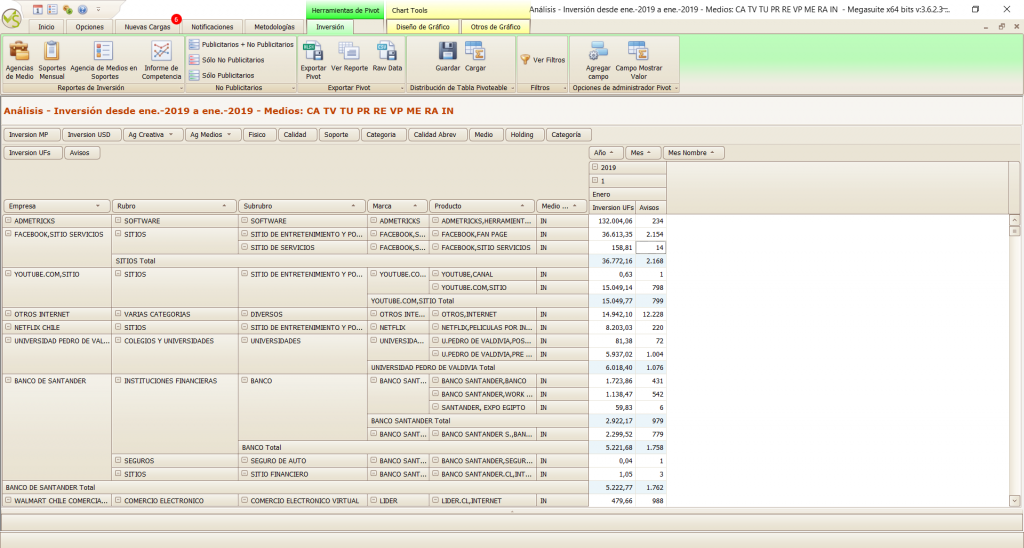Image resolution: width=1024 pixels, height=548 pixels.
Task: Open quick access toolbar customize arrow
Action: coord(99,9)
